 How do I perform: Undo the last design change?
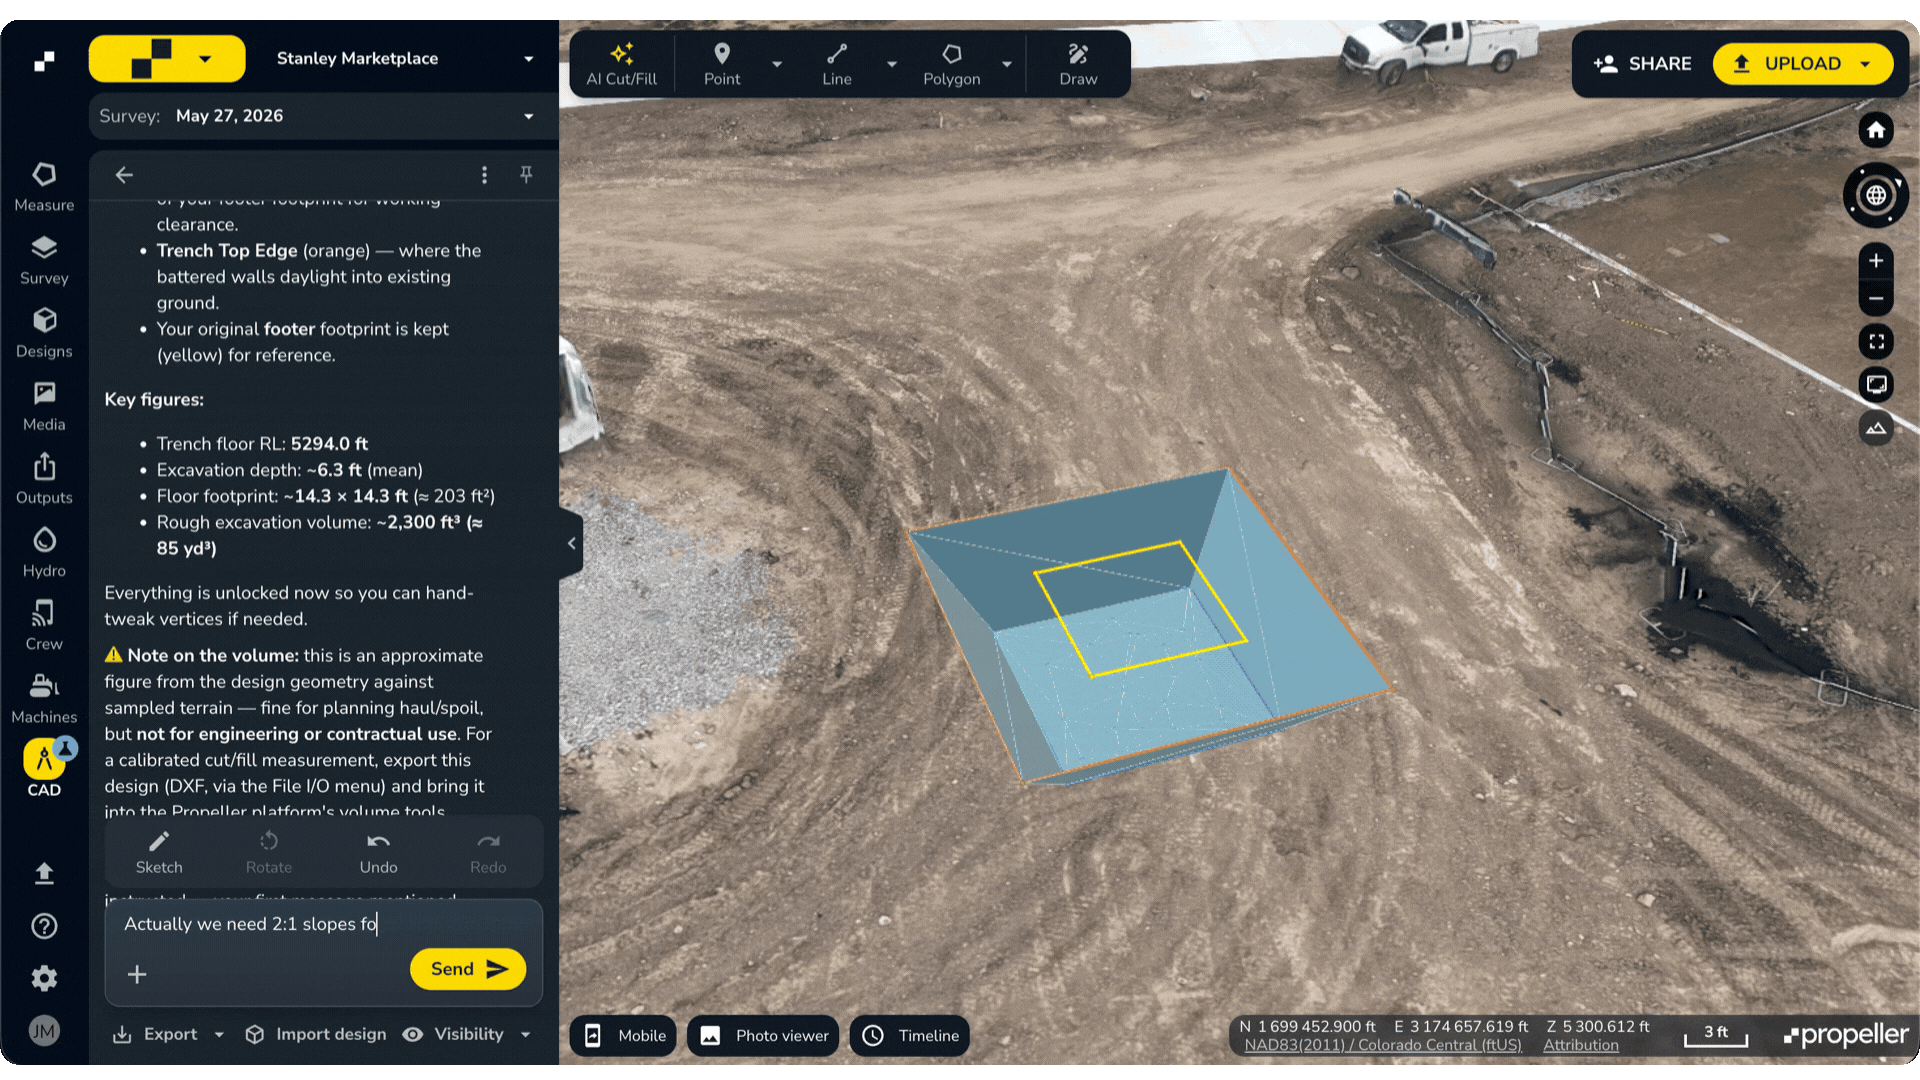click(378, 852)
